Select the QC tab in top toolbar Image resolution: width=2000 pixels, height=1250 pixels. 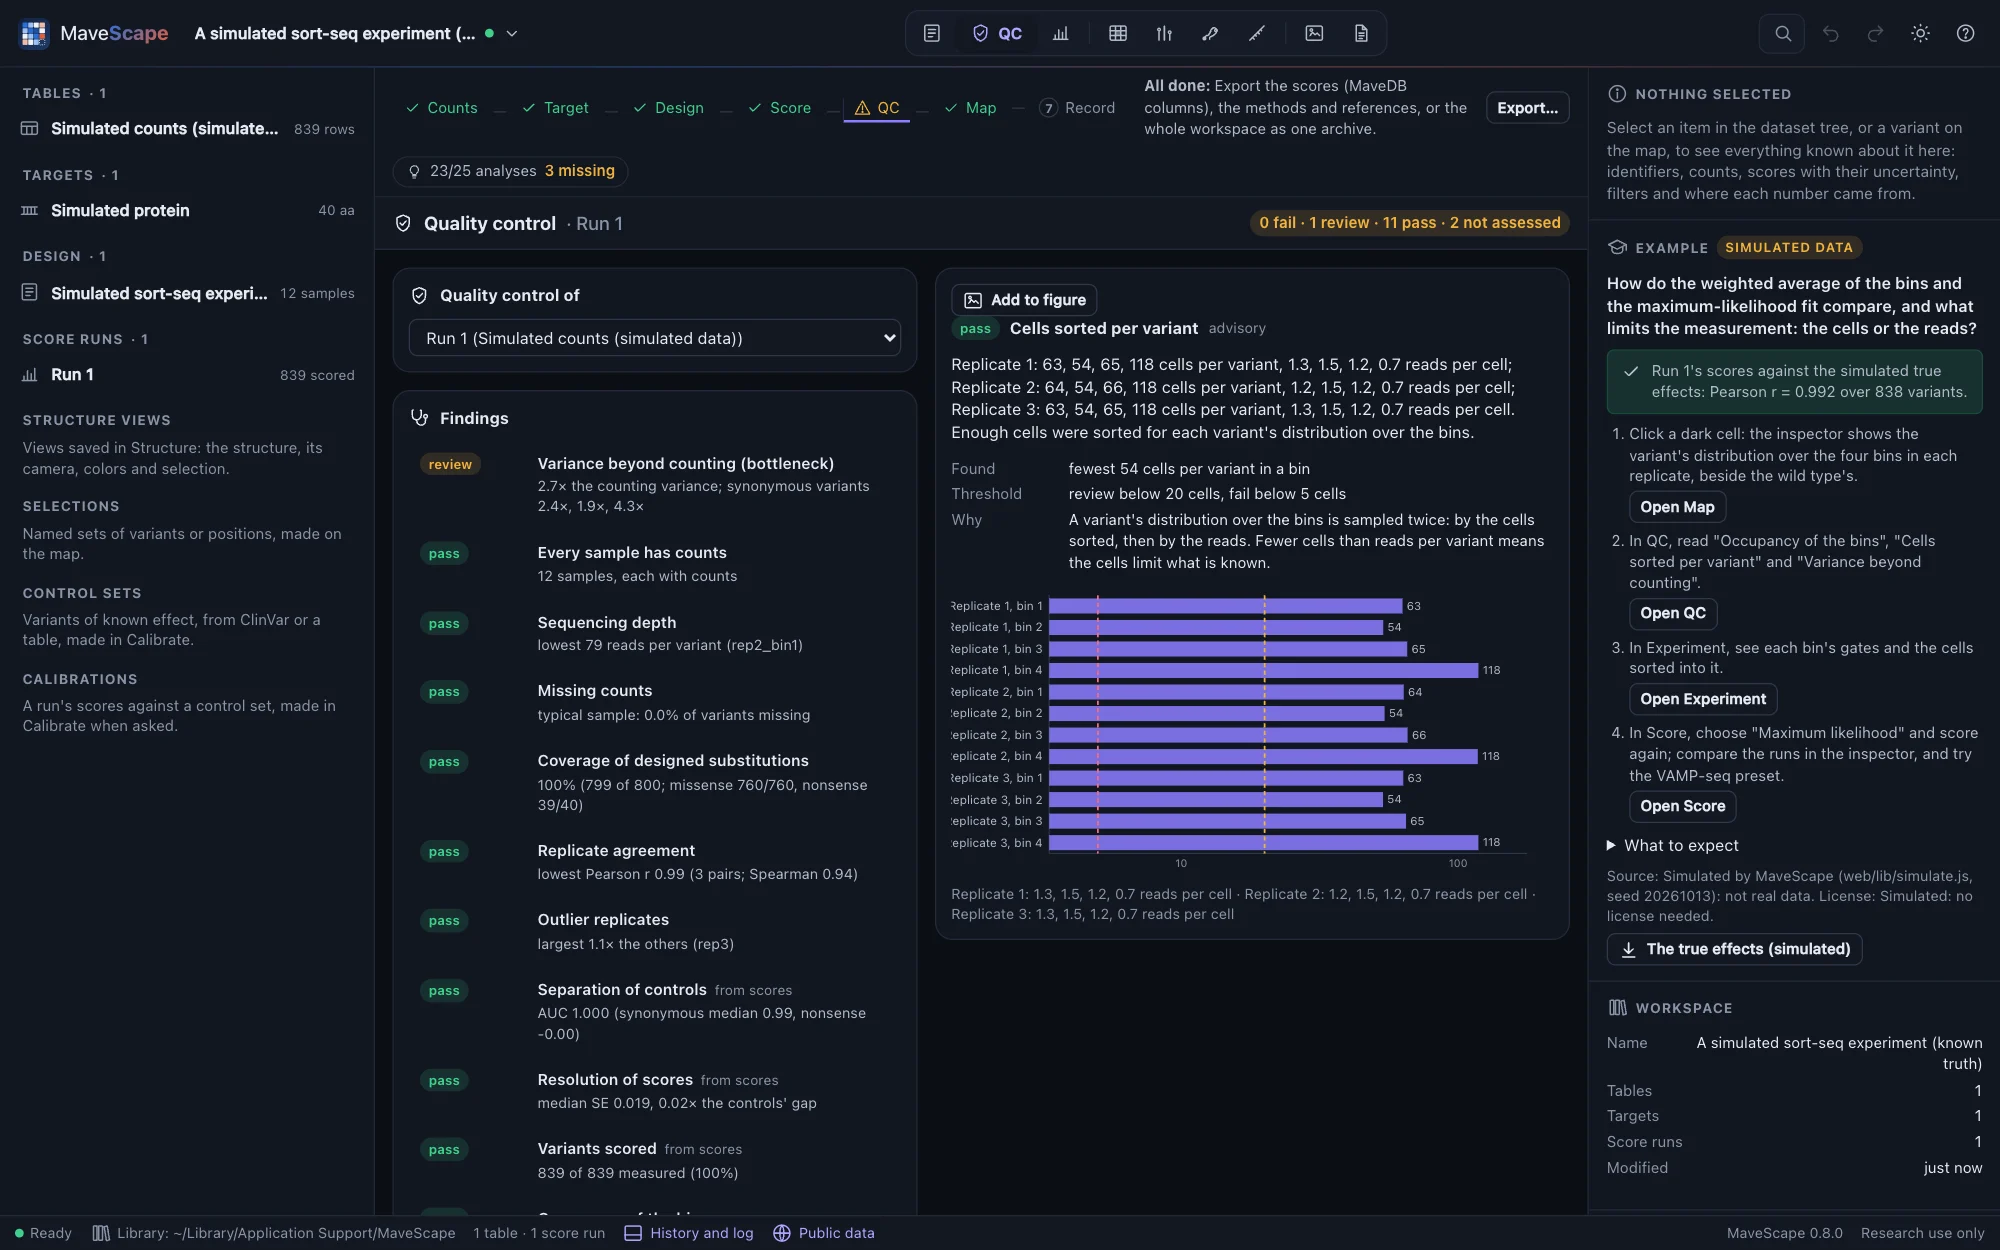point(997,33)
